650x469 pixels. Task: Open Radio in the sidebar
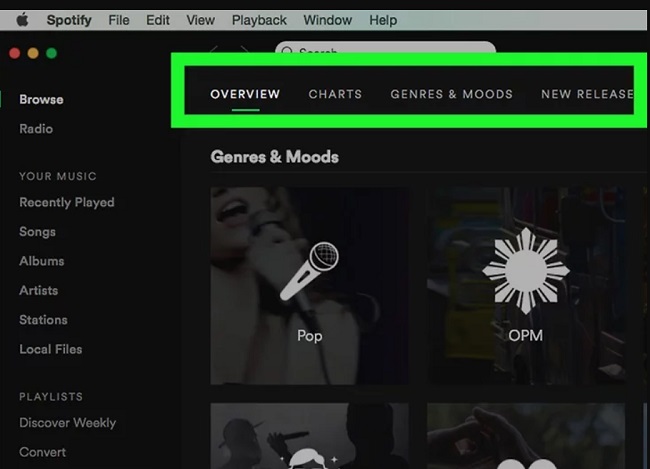(x=36, y=129)
